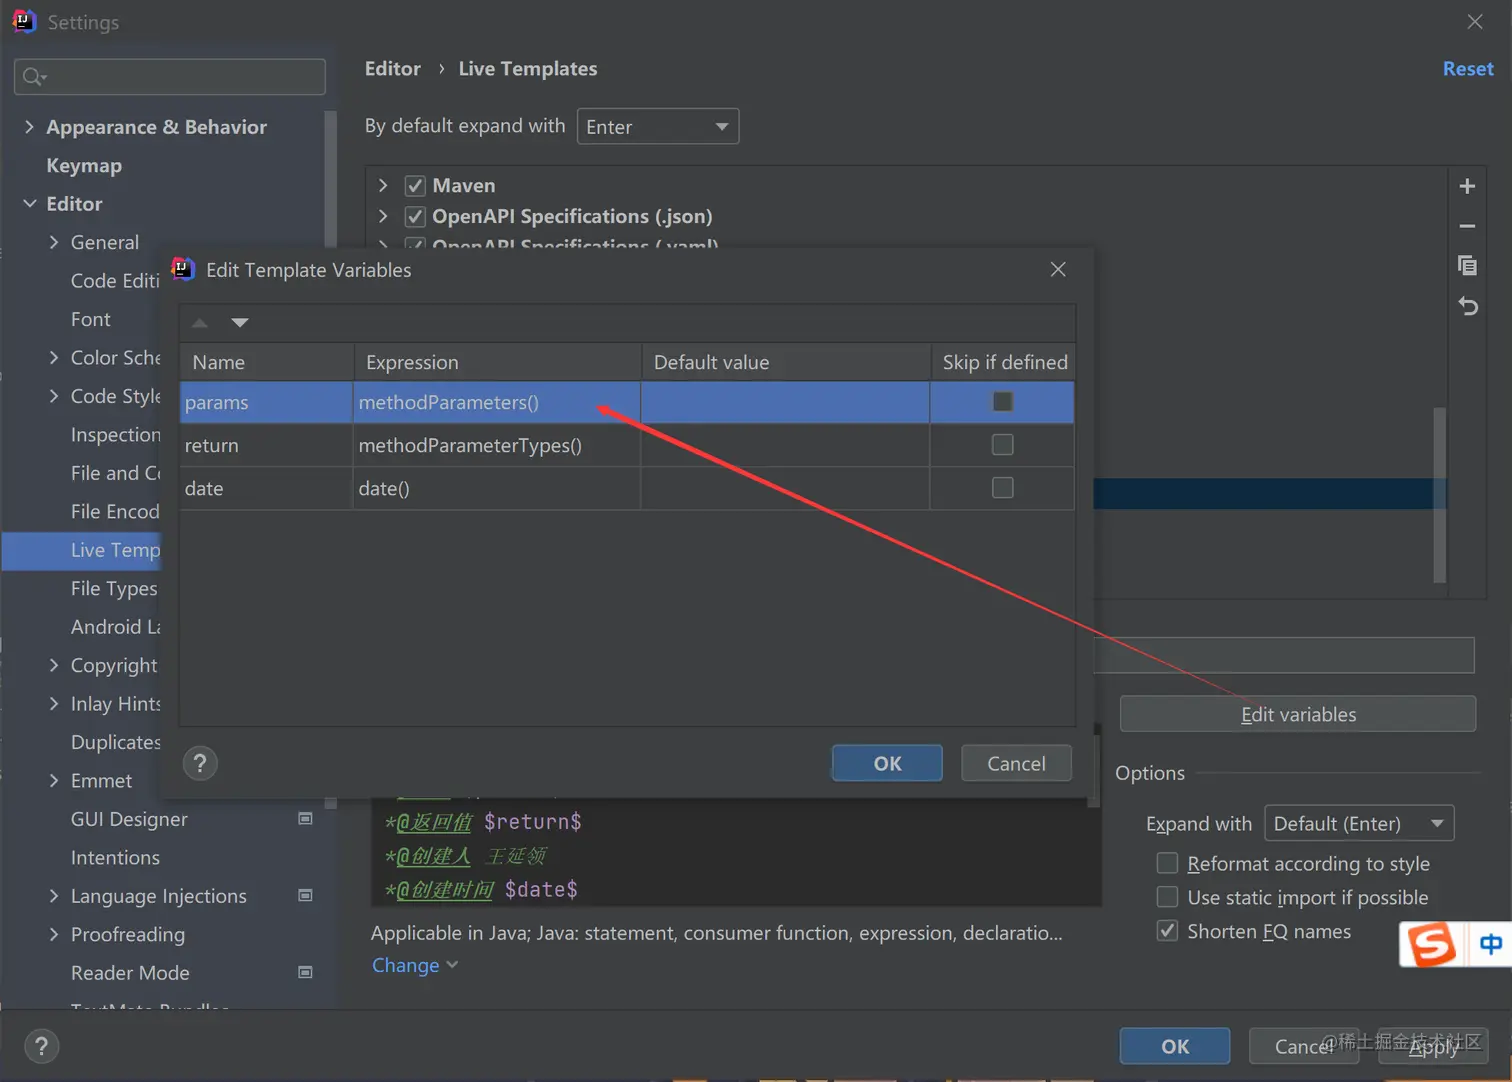Focus the Settings search field
This screenshot has height=1082, width=1512.
(x=170, y=77)
